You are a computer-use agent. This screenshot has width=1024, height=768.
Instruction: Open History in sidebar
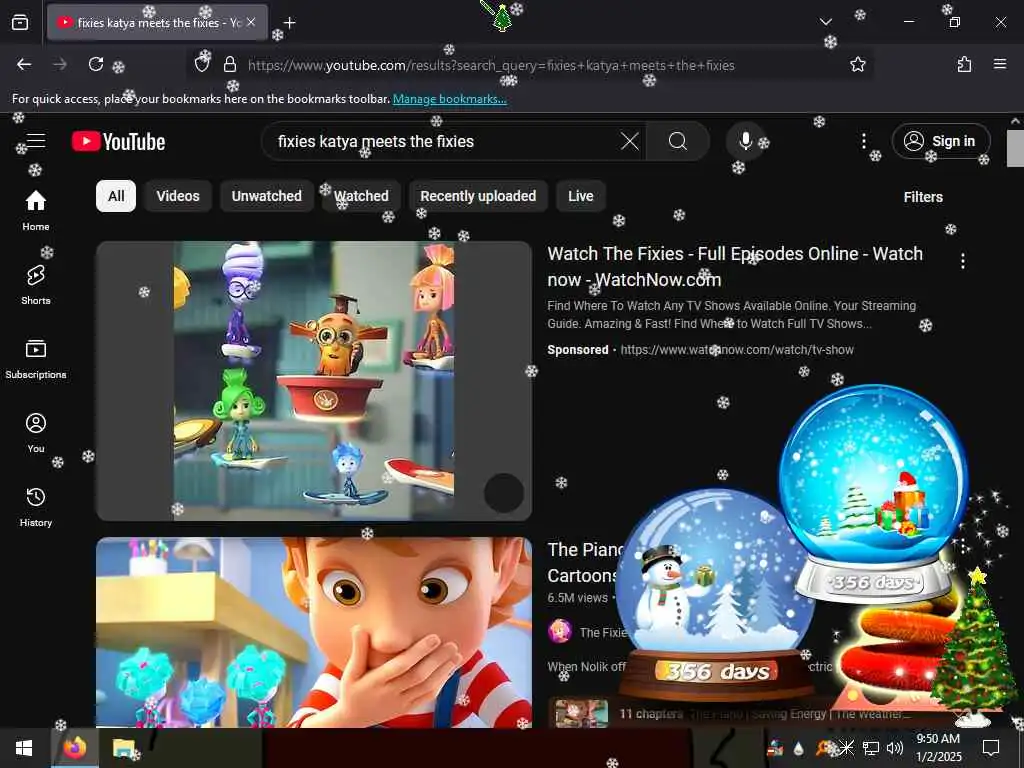click(36, 507)
